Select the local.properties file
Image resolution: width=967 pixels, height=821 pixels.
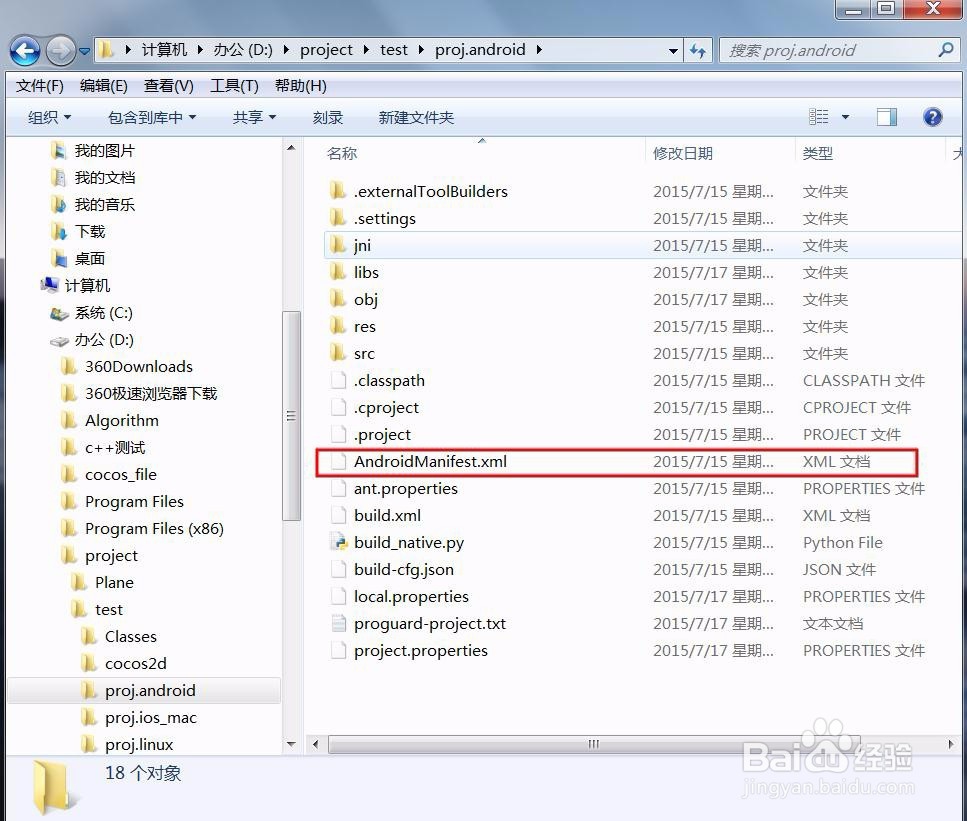[x=411, y=596]
